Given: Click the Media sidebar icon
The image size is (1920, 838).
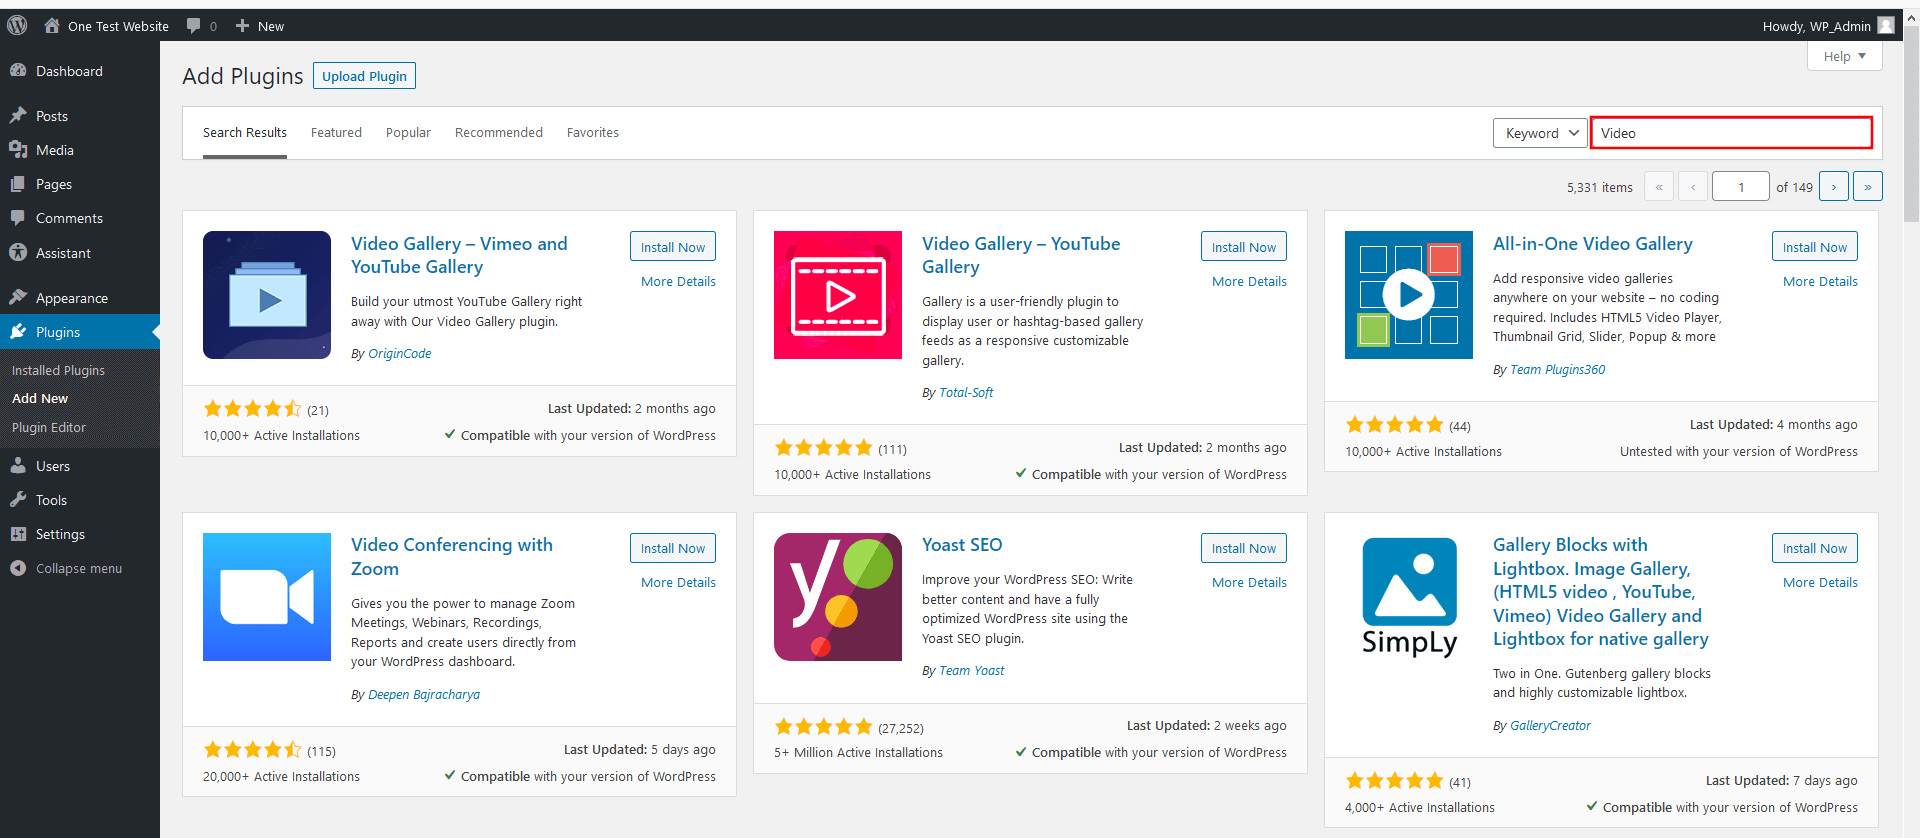Looking at the screenshot, I should 18,150.
